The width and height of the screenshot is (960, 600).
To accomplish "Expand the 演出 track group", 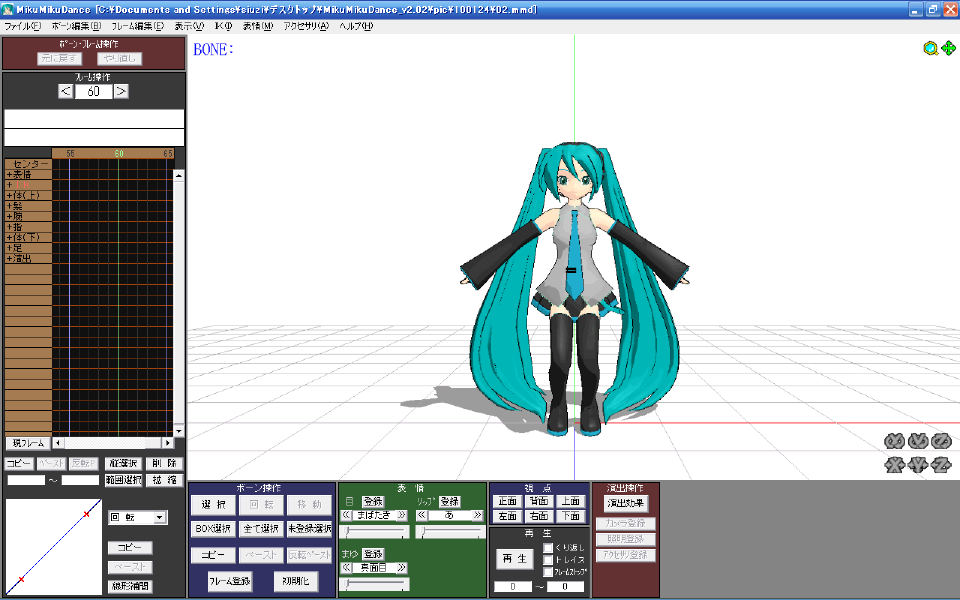I will tap(9, 258).
